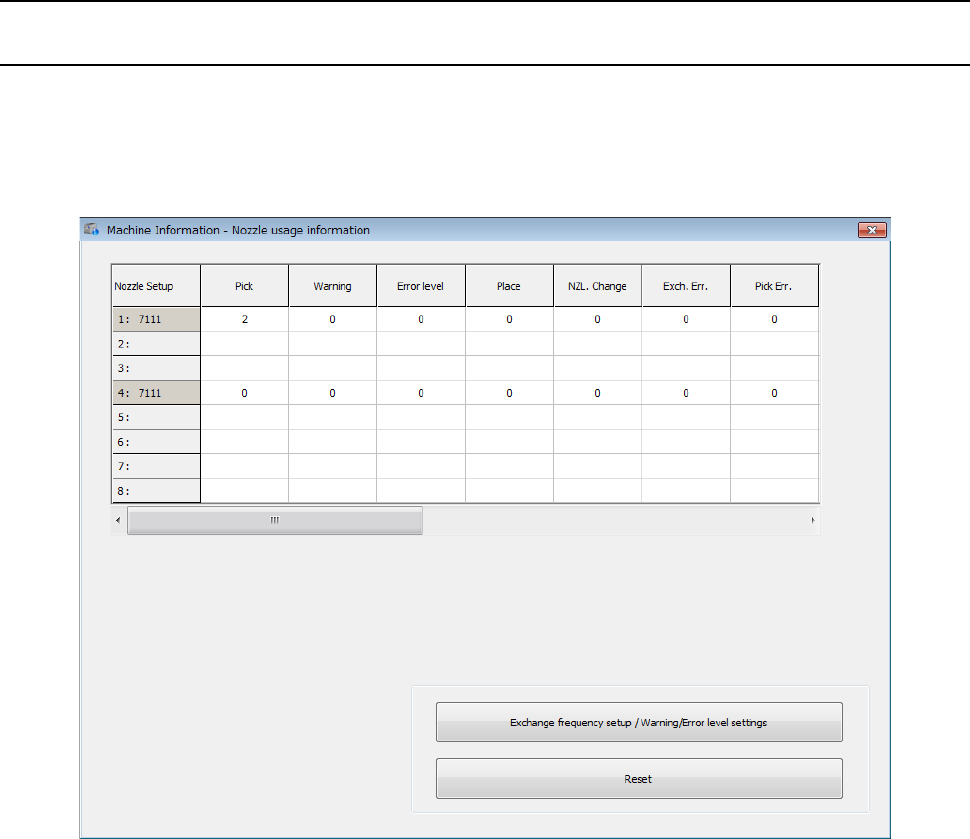Click the Reset button
Image resolution: width=970 pixels, height=839 pixels.
(x=639, y=779)
